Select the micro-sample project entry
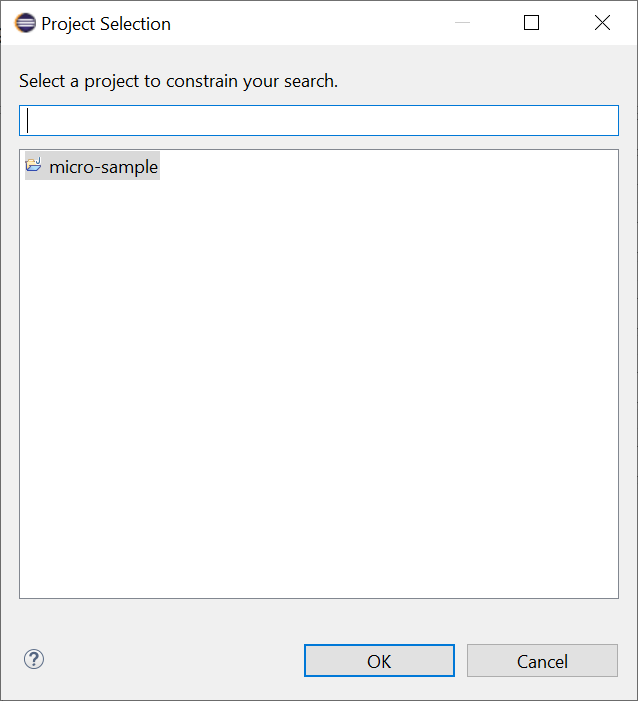638x701 pixels. click(x=103, y=167)
